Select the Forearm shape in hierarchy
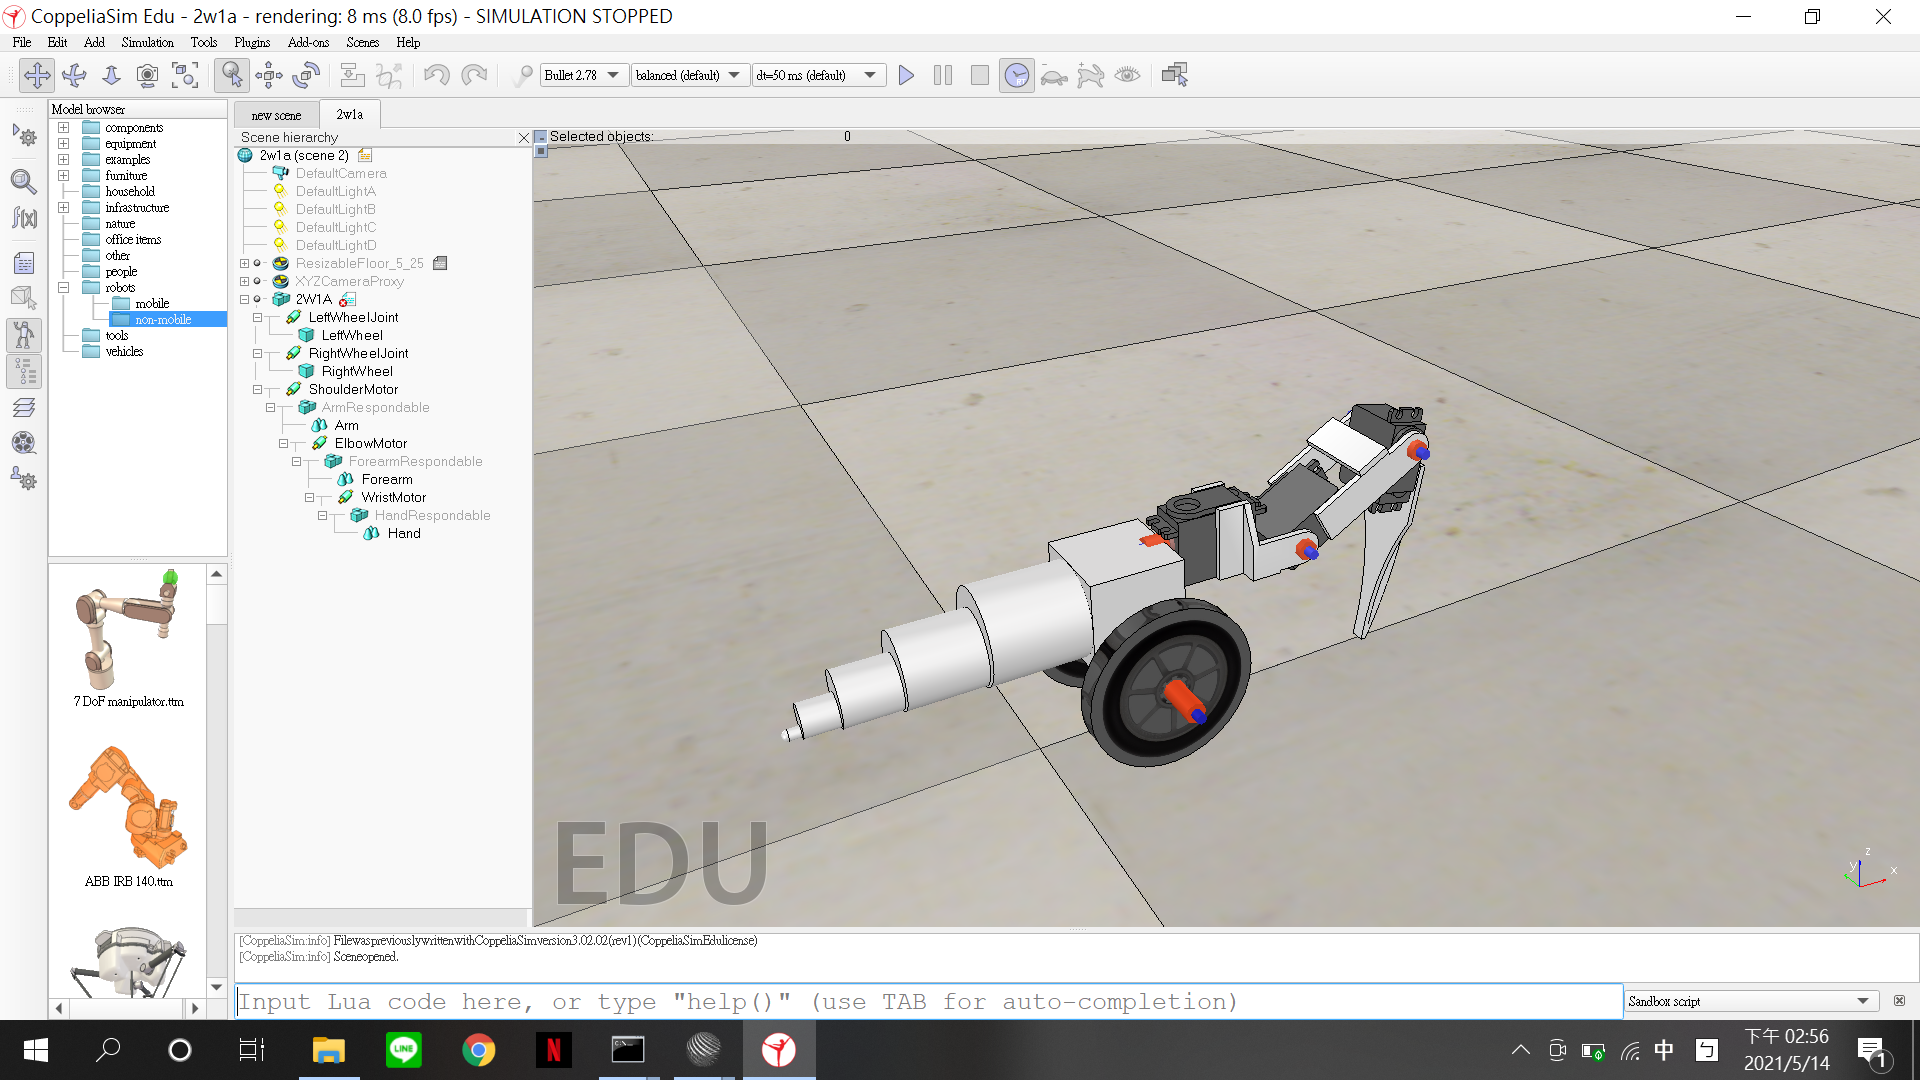 (387, 479)
